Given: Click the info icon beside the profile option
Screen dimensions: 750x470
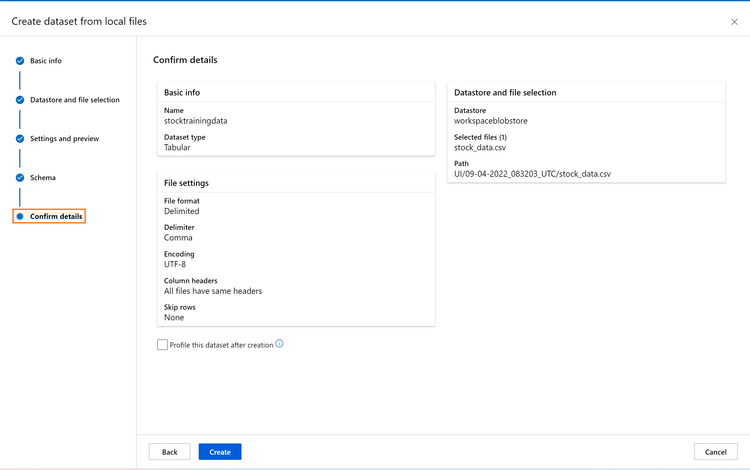Looking at the screenshot, I should 280,344.
